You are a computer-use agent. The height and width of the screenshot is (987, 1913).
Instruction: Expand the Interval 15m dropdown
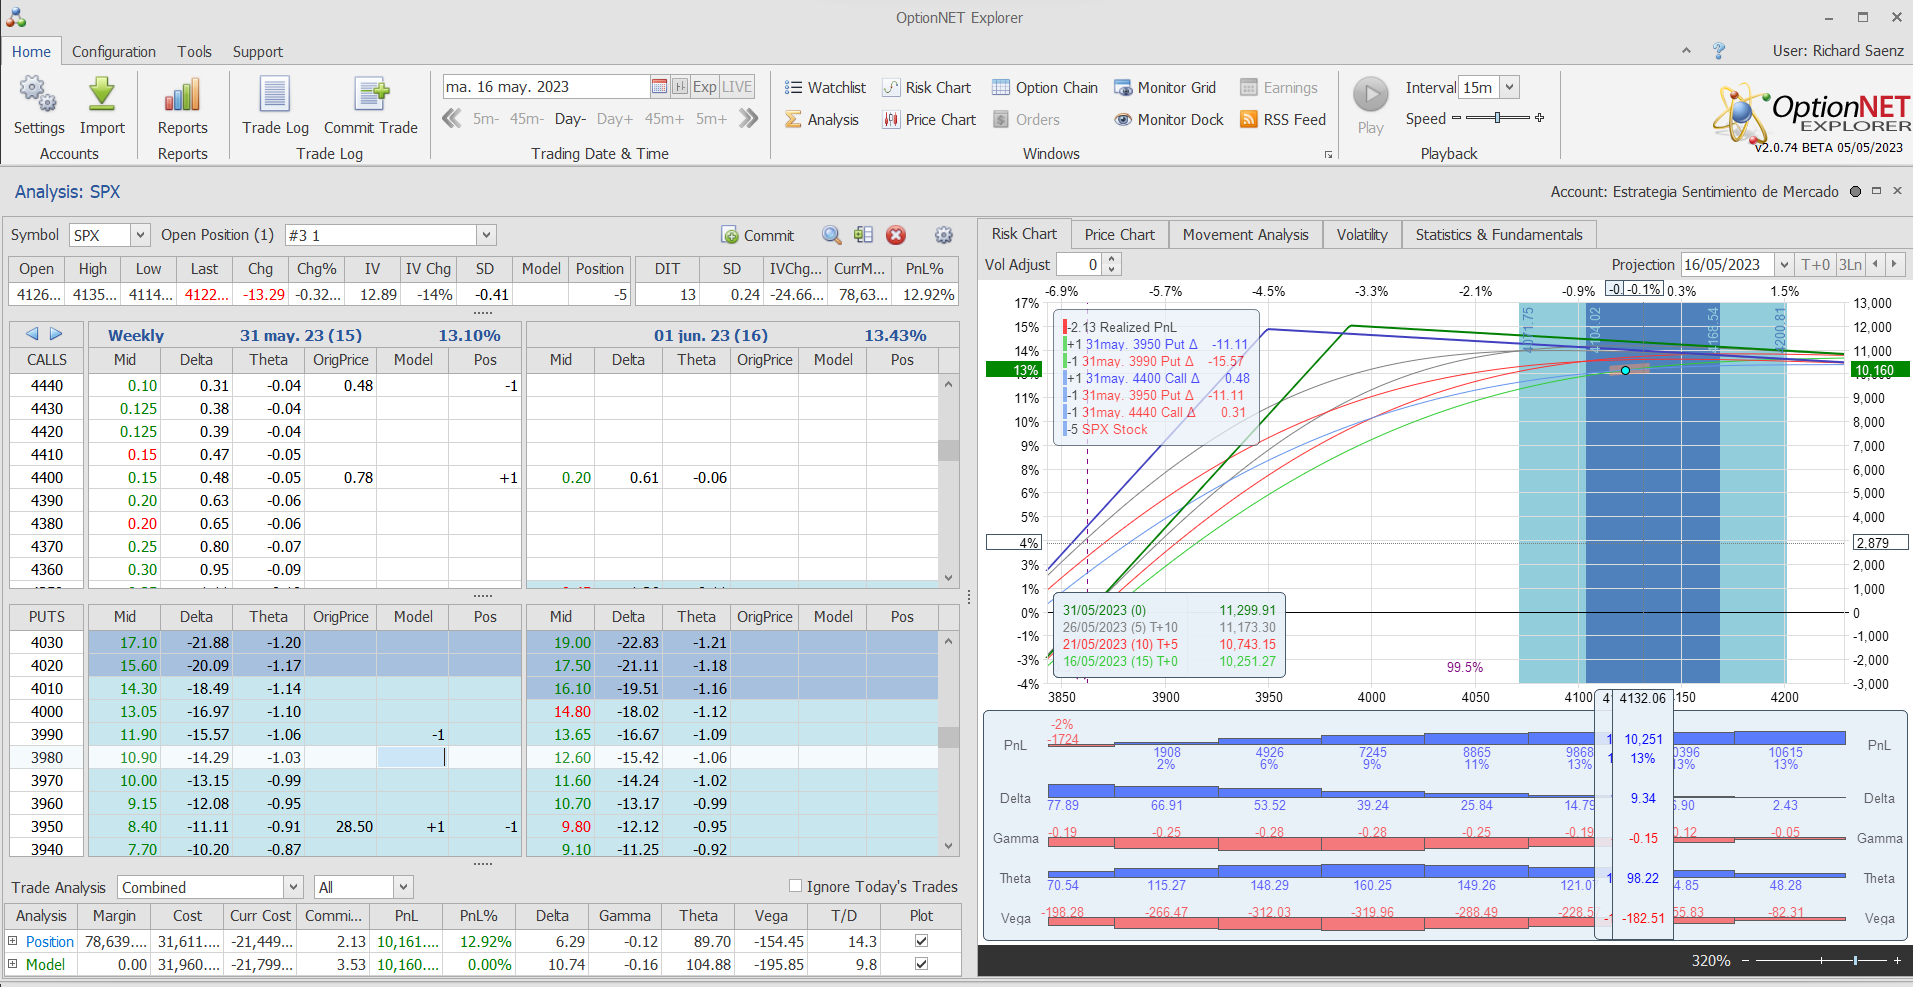(1510, 88)
